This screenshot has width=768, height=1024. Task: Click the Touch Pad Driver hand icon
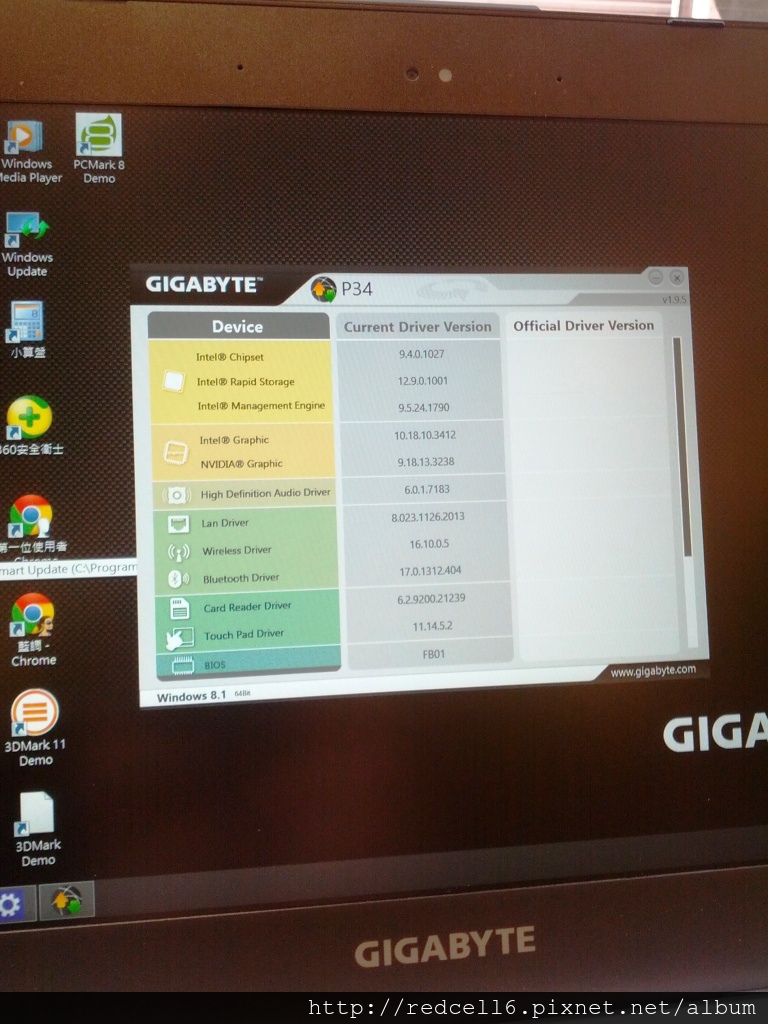coord(180,638)
